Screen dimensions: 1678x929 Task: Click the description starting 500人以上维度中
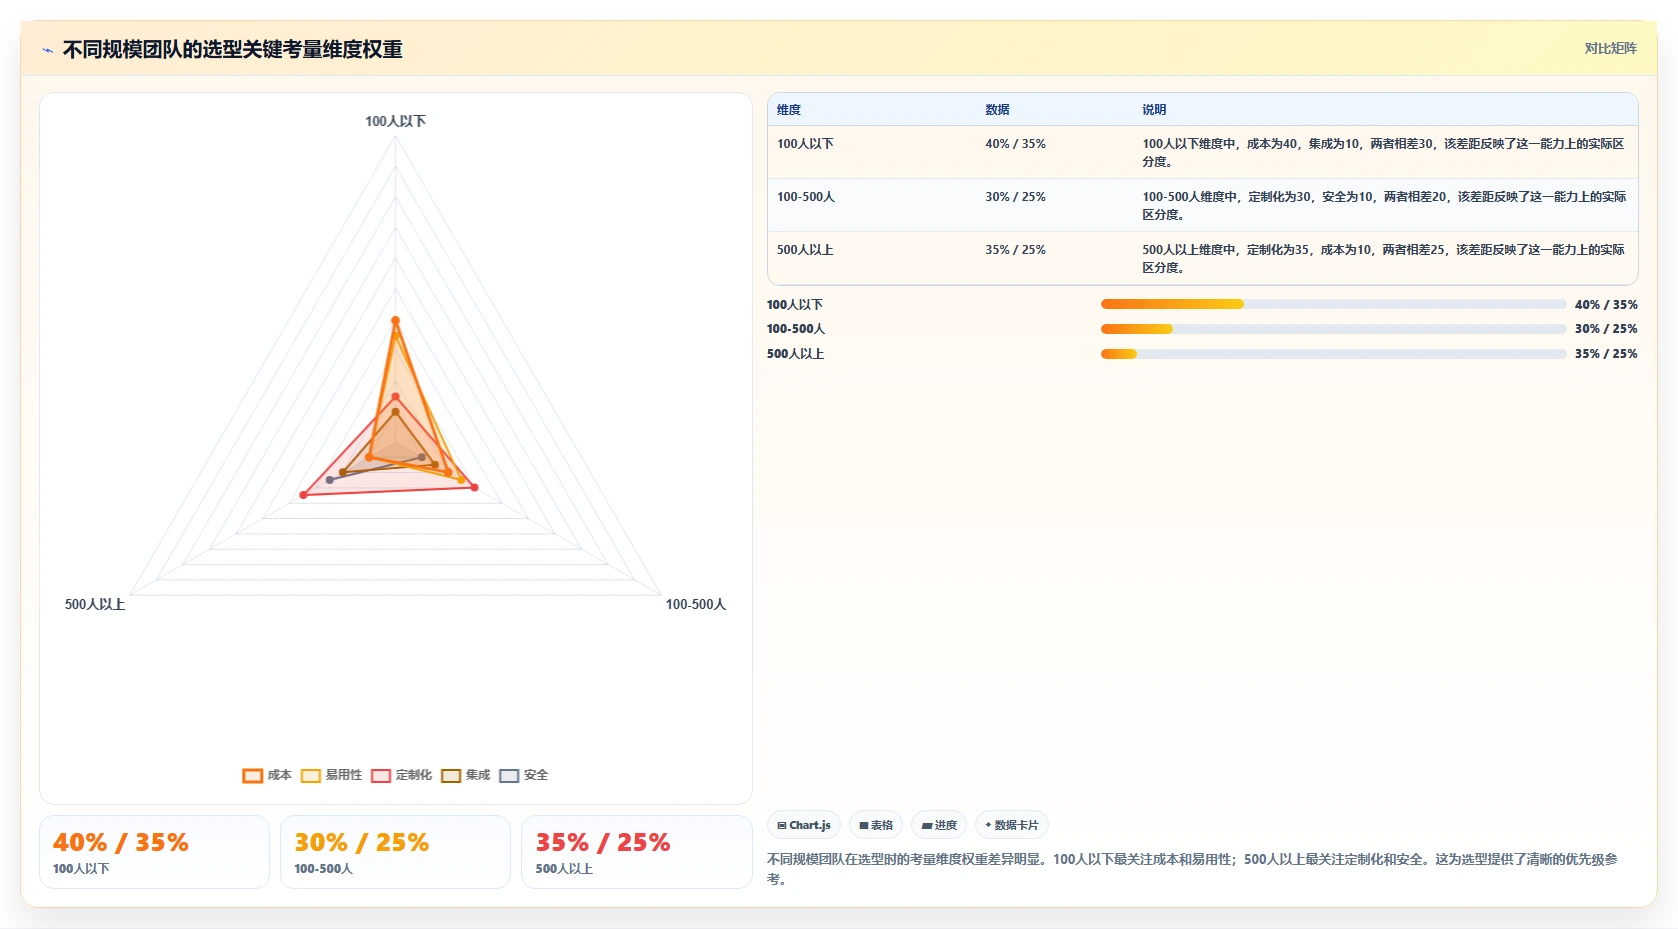(x=1384, y=259)
